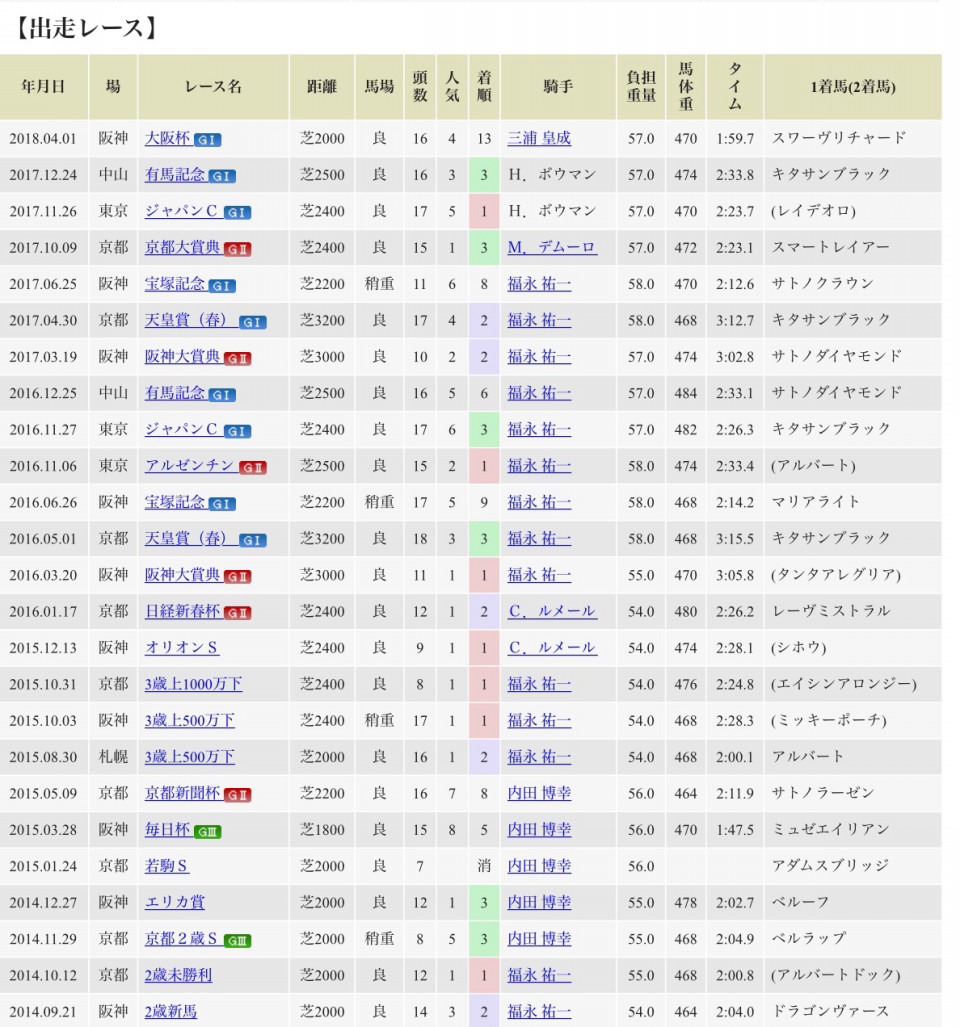This screenshot has width=960, height=1027.
Task: Open jockey 福永 祐一 link on 2017.06.25 row
Action: (539, 284)
